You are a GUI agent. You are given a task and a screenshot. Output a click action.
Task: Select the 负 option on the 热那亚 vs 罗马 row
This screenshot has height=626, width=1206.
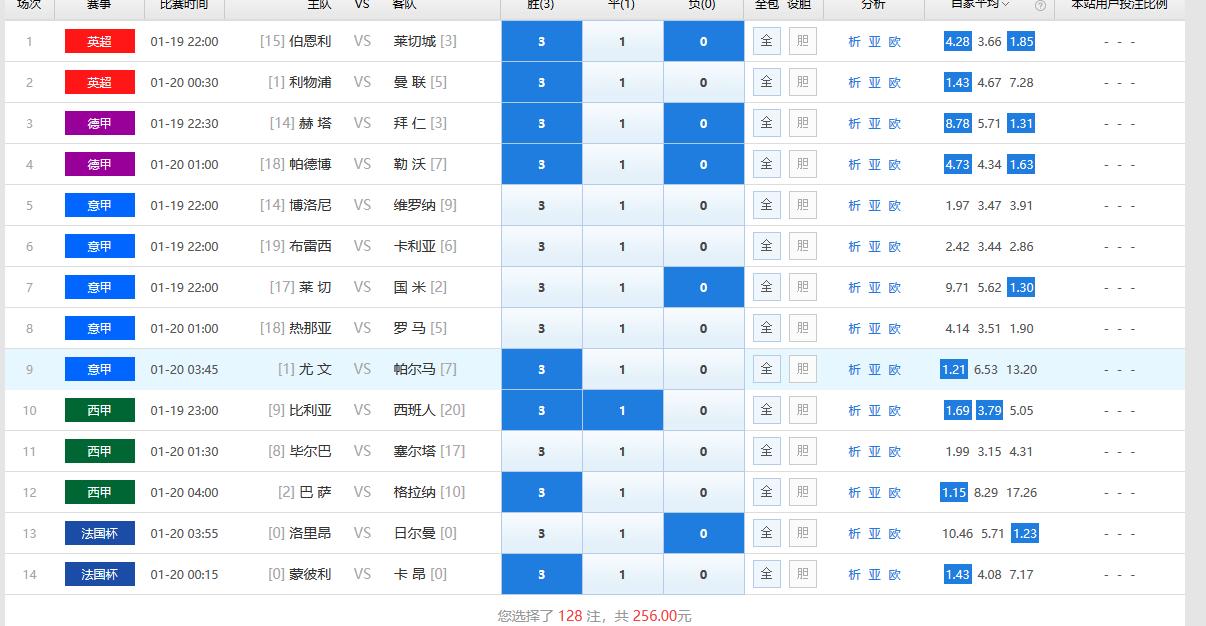pyautogui.click(x=703, y=328)
